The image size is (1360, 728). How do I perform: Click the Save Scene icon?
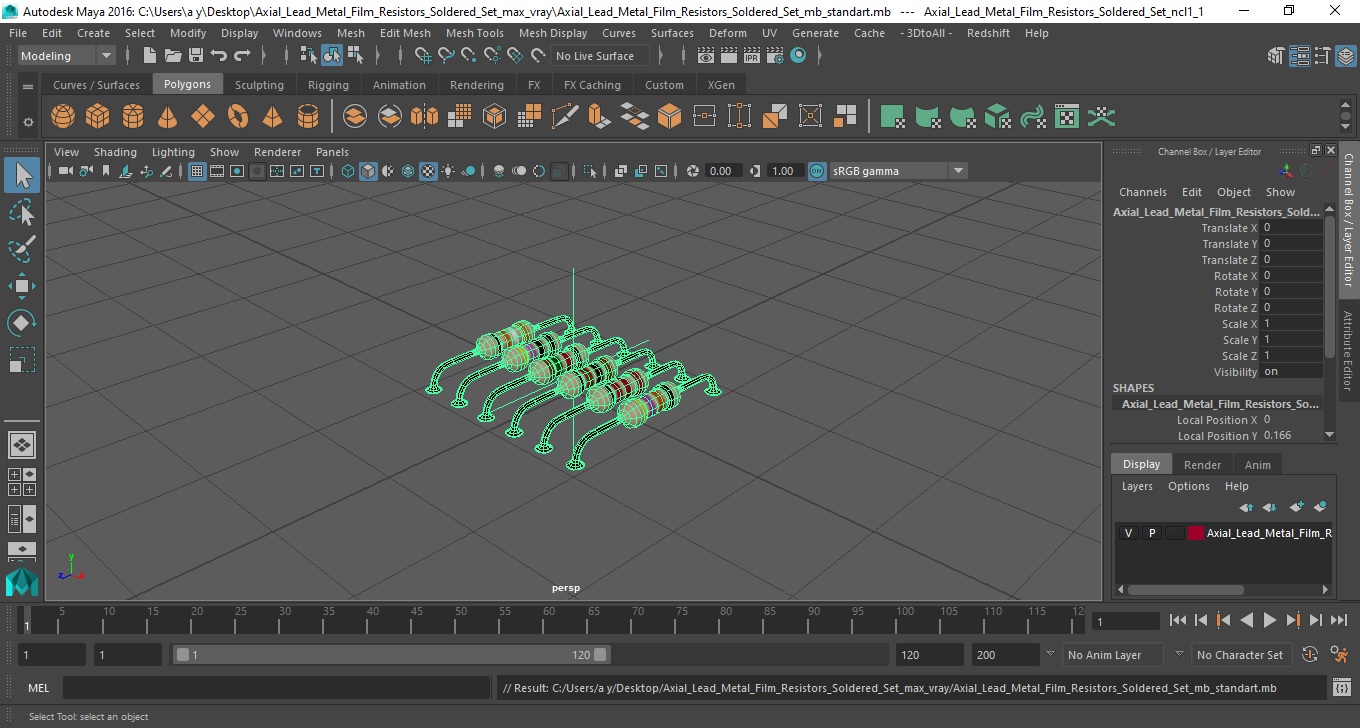tap(196, 56)
